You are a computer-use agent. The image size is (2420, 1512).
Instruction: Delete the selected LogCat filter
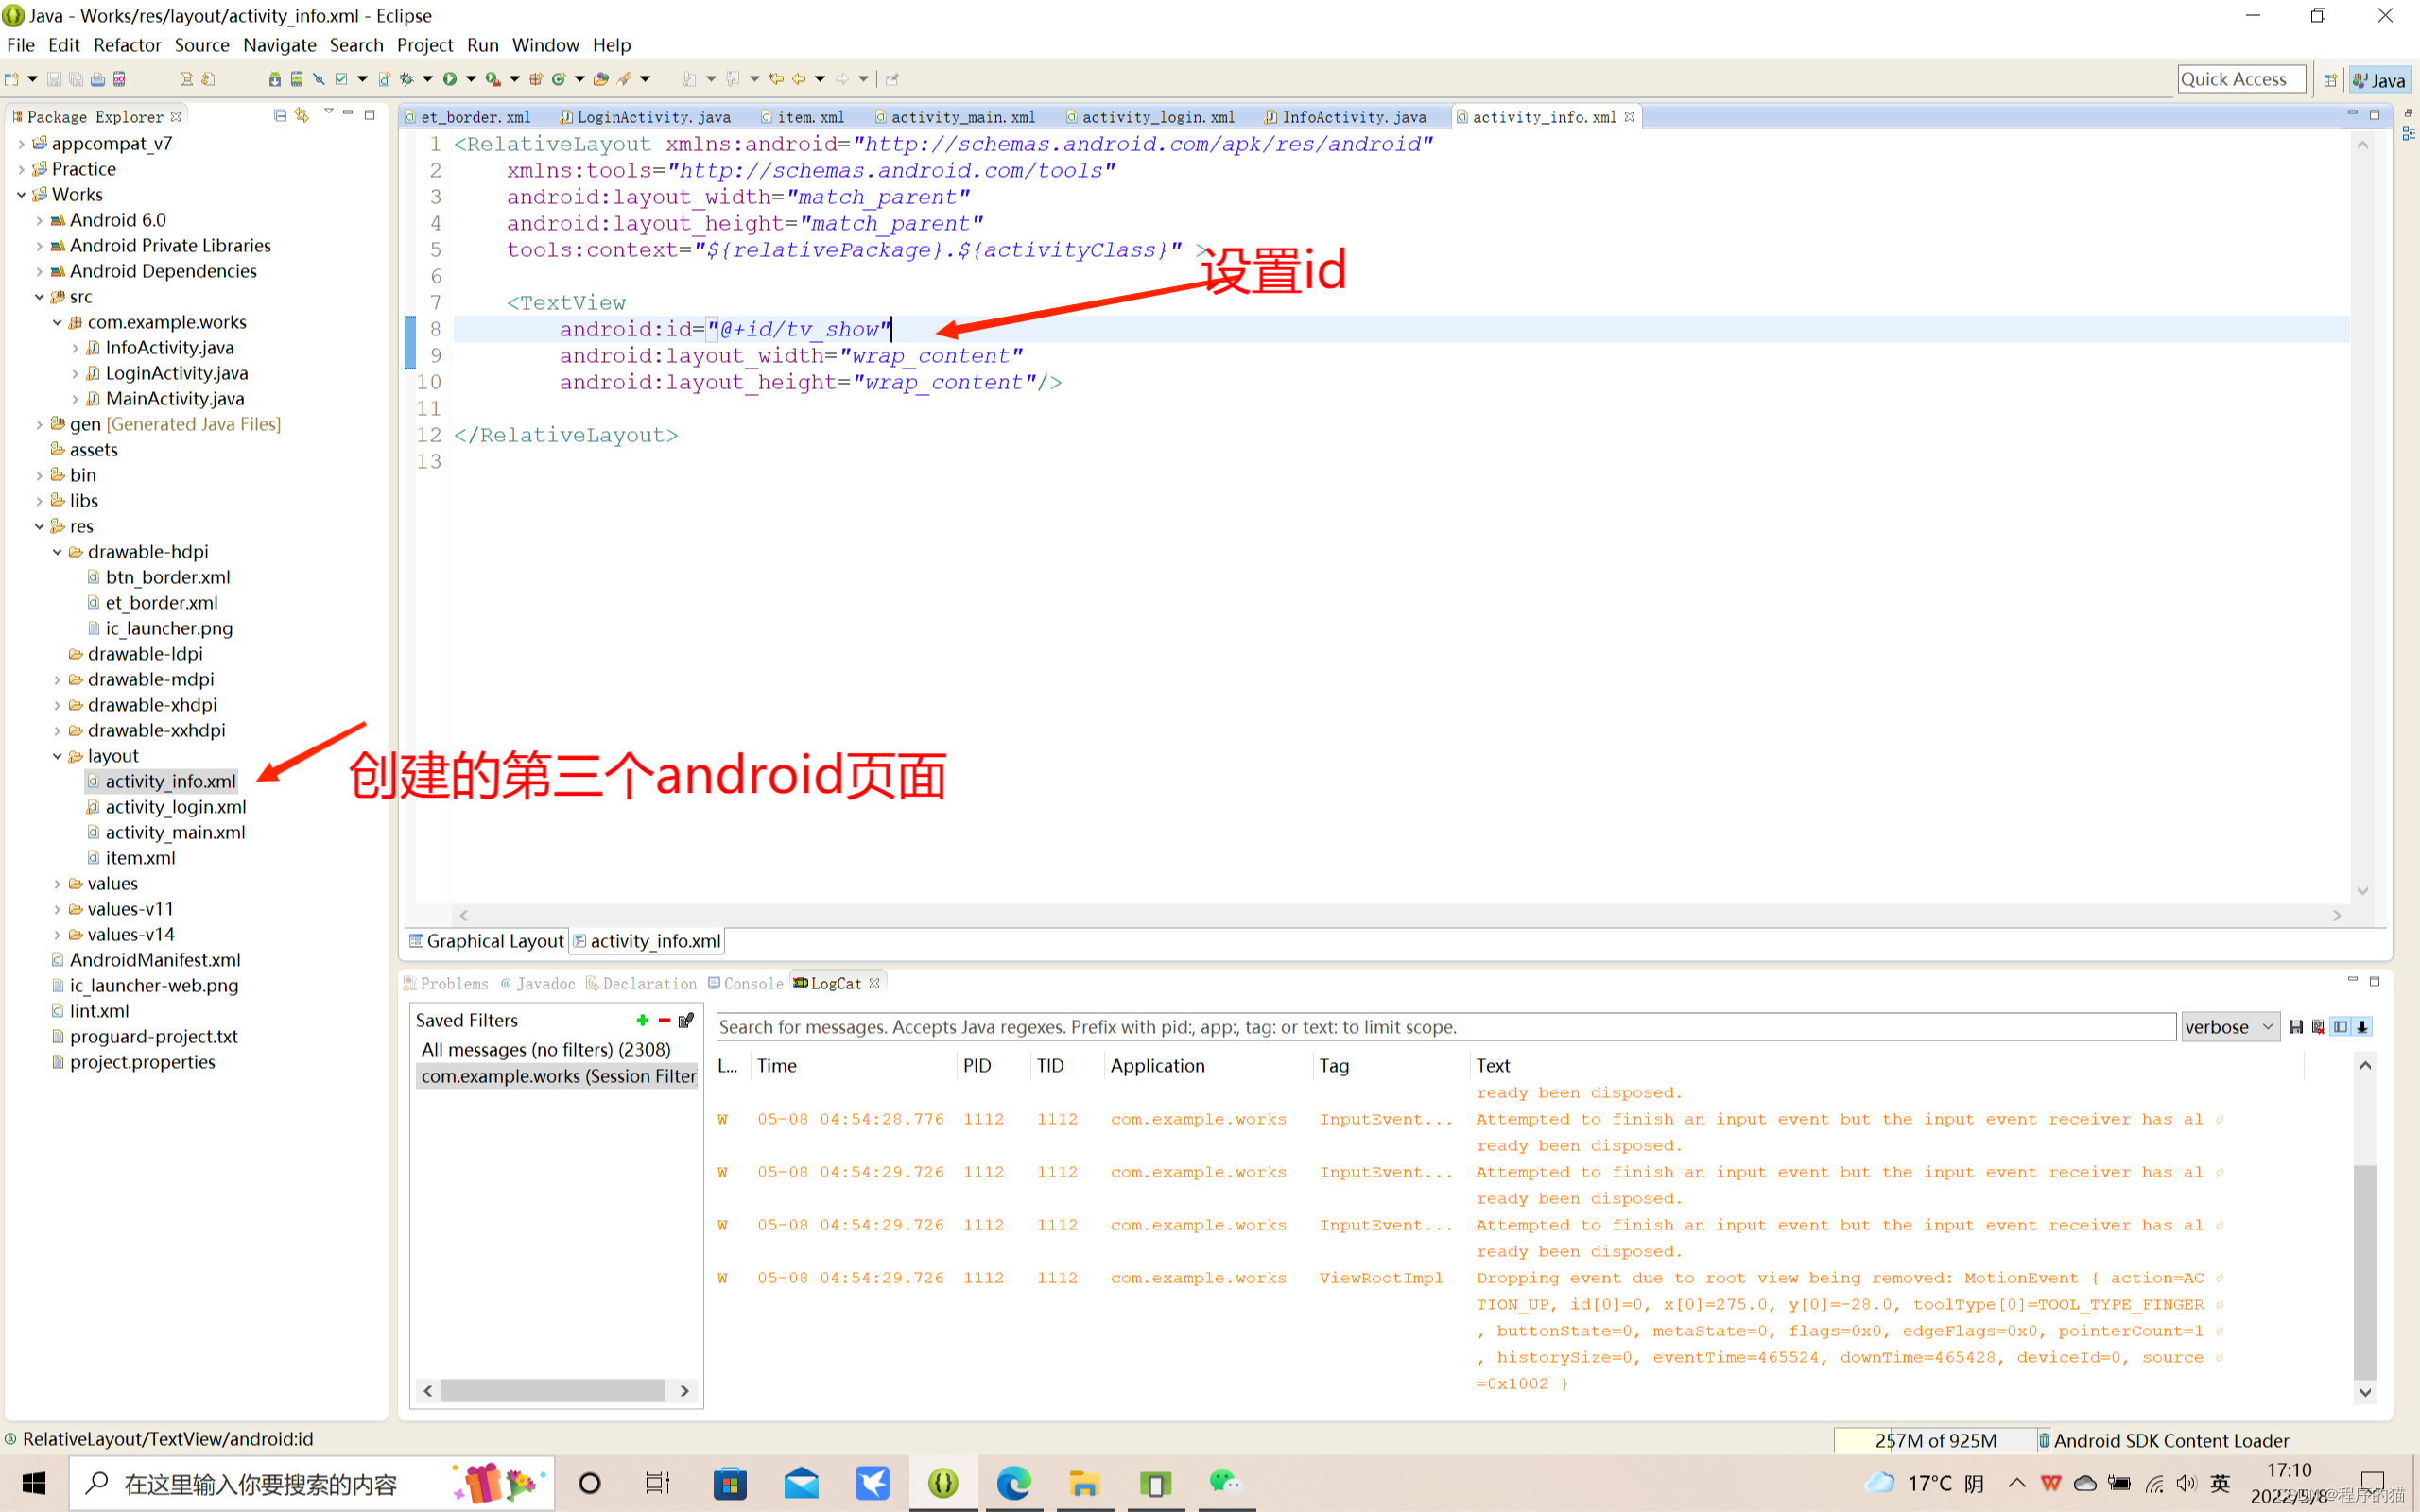coord(664,1020)
